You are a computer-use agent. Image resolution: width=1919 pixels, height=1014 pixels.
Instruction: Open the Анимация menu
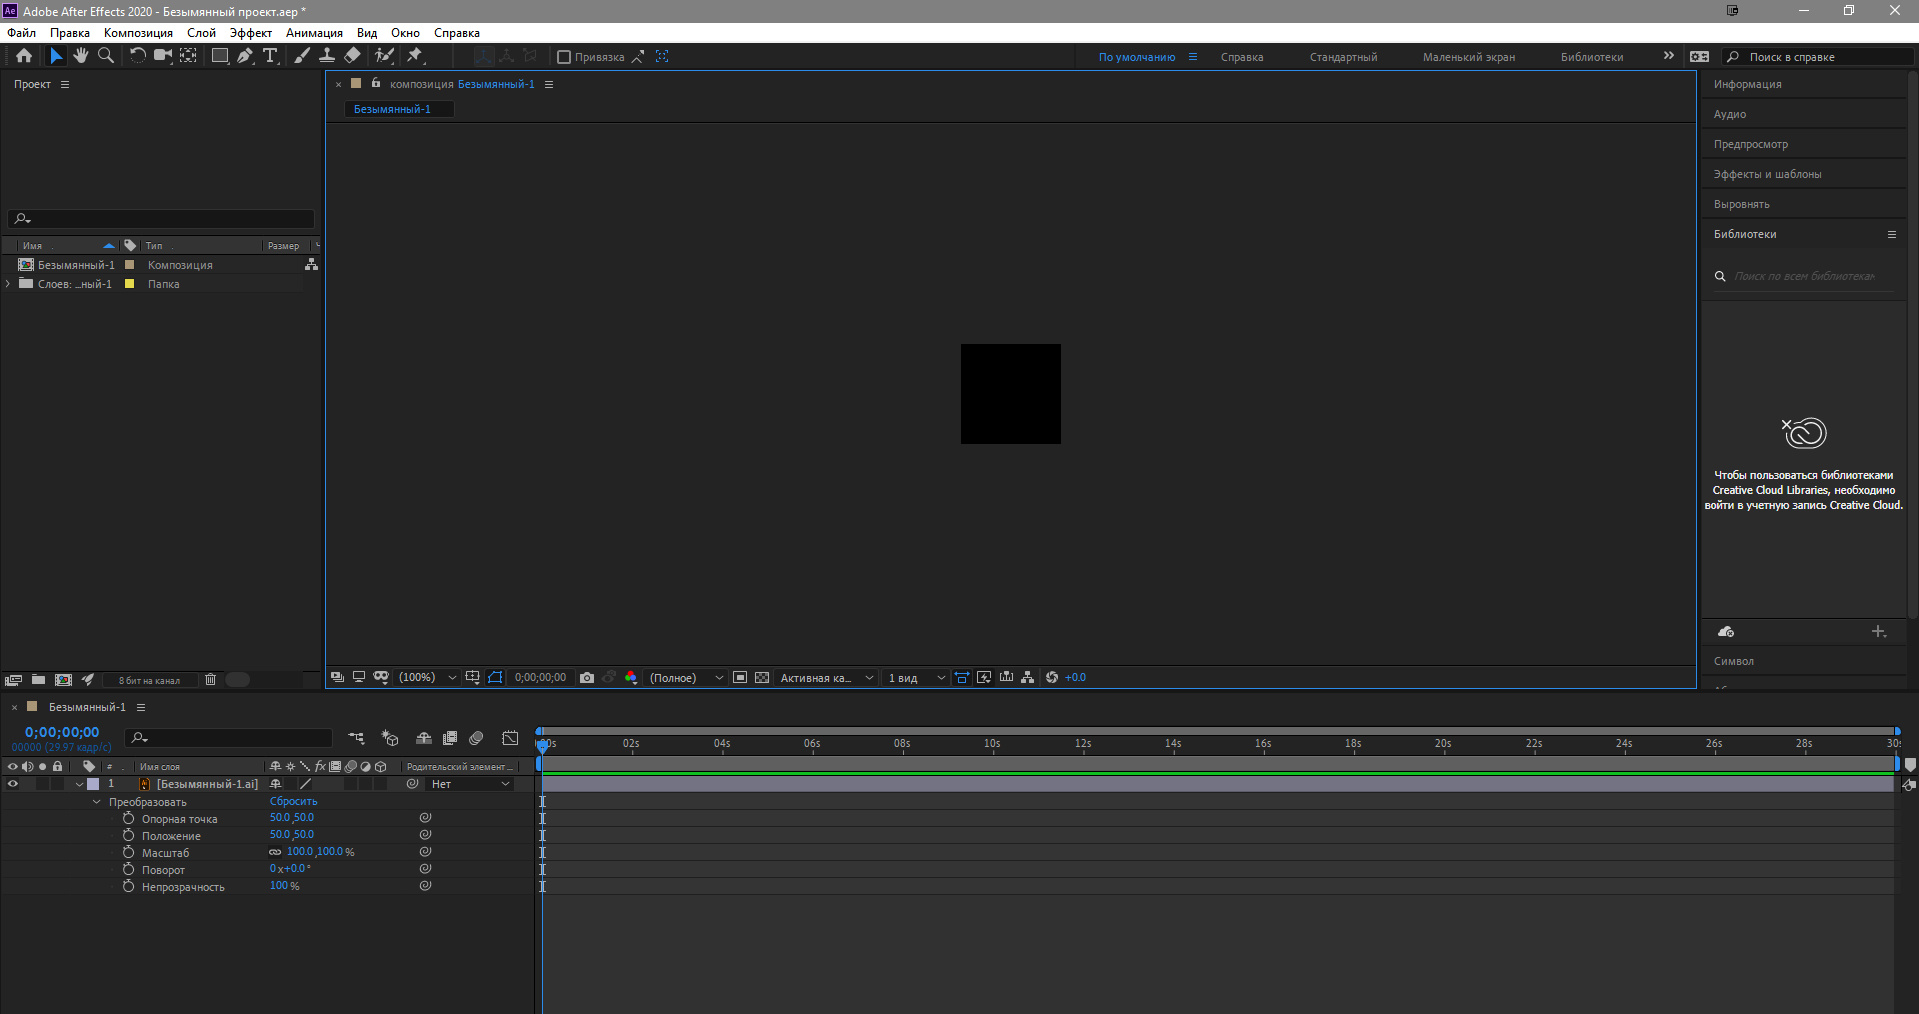click(314, 33)
